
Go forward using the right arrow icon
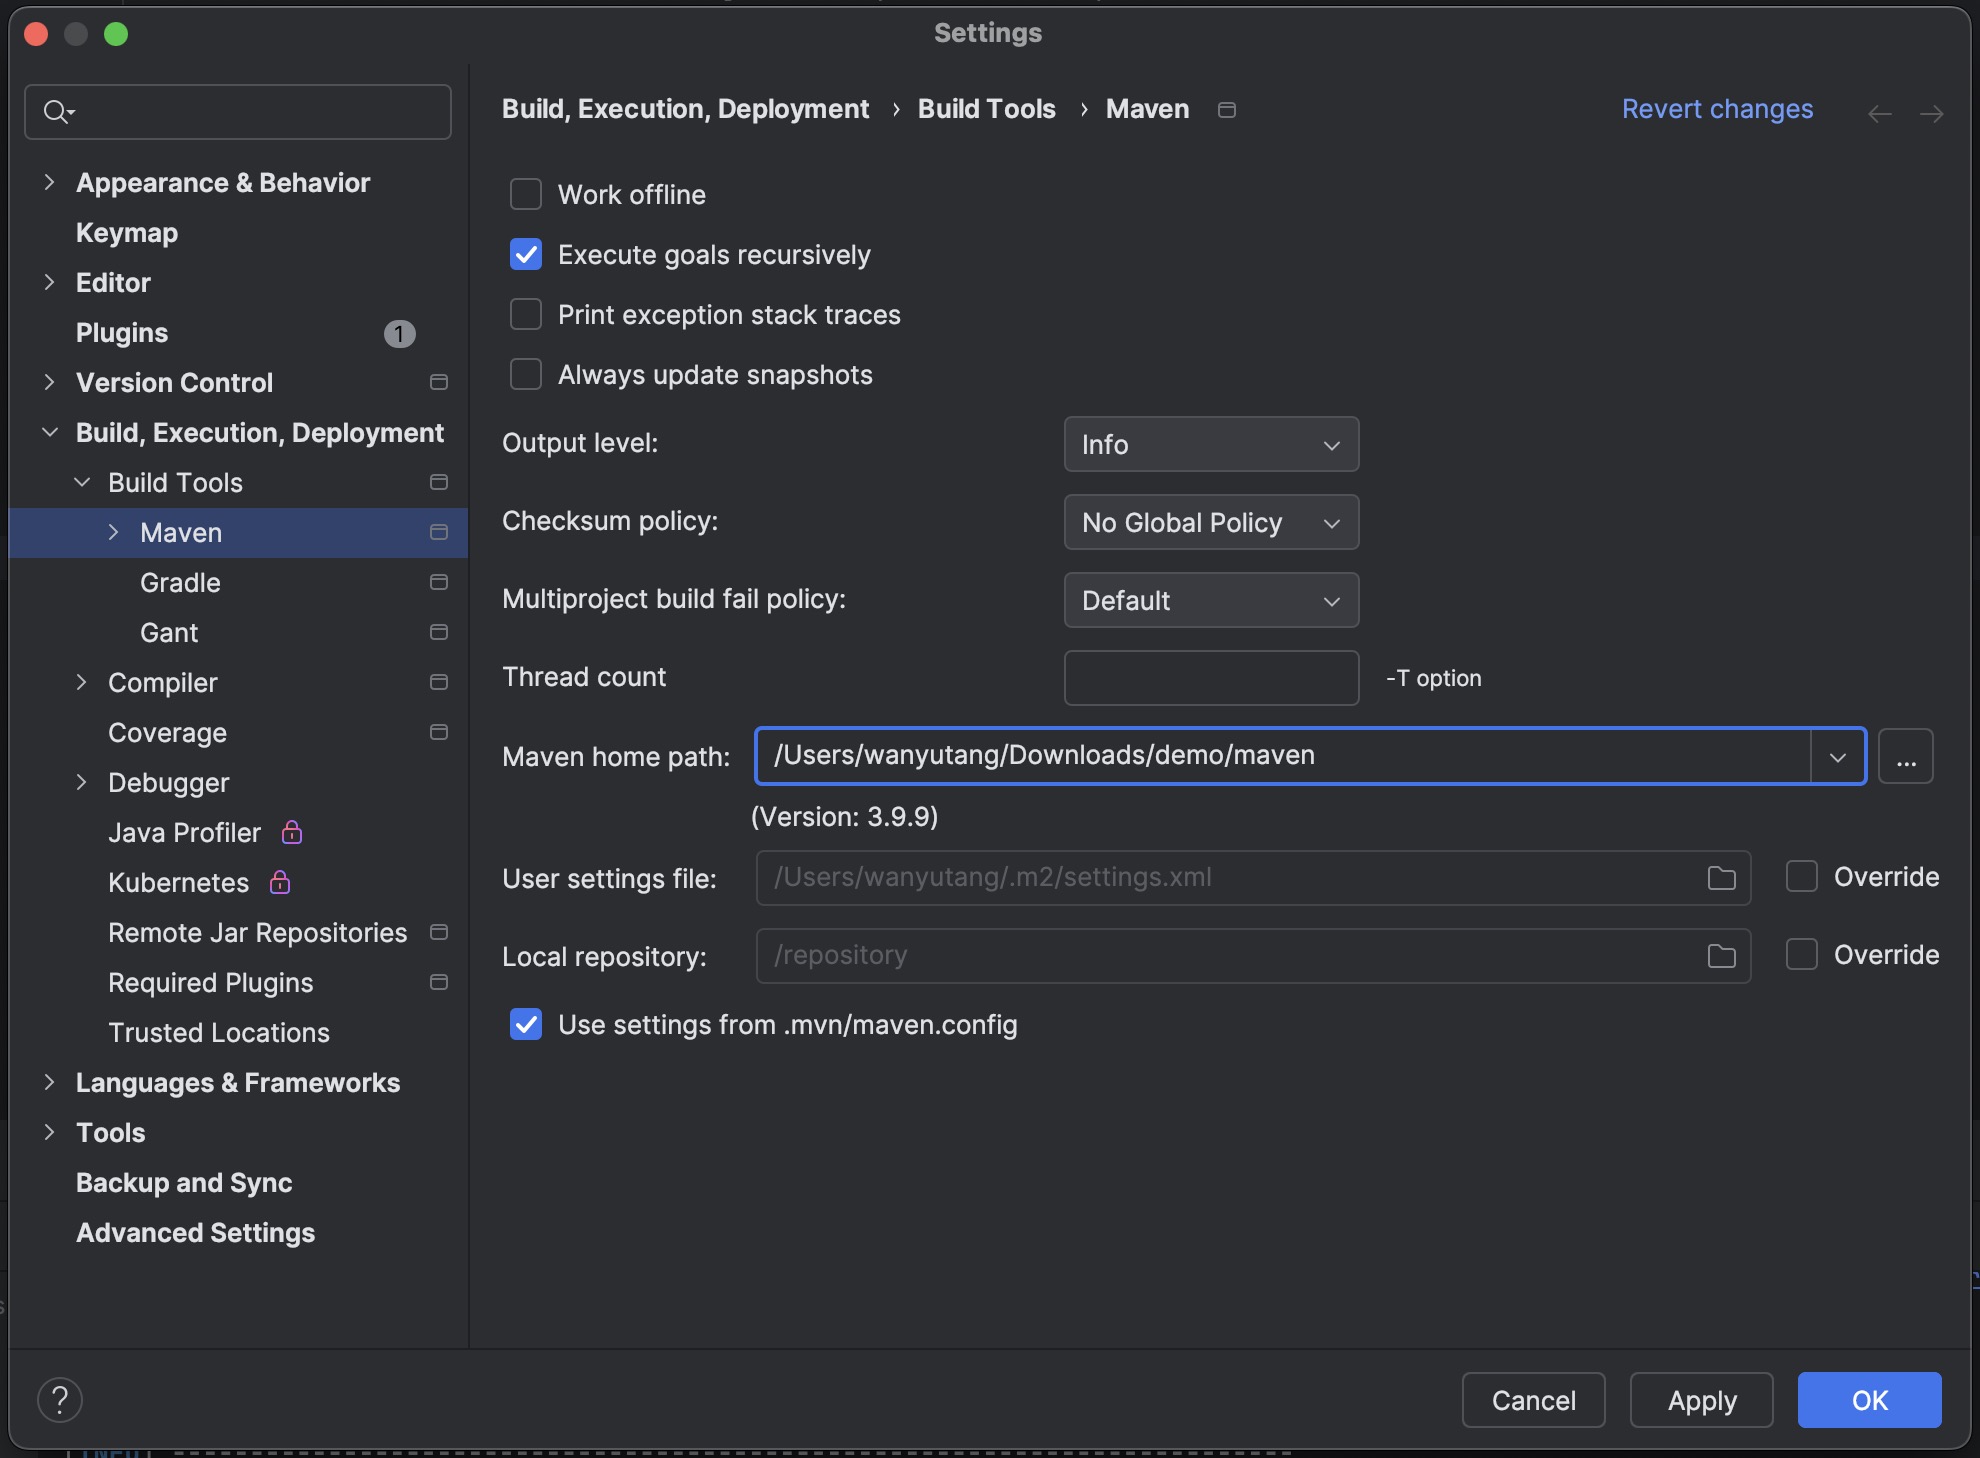pyautogui.click(x=1932, y=113)
